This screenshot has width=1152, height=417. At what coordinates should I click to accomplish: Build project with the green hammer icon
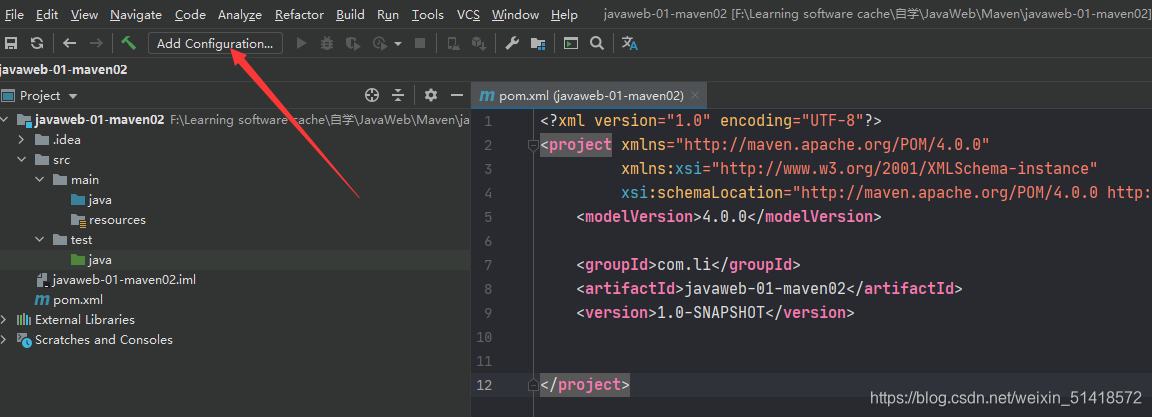click(129, 43)
